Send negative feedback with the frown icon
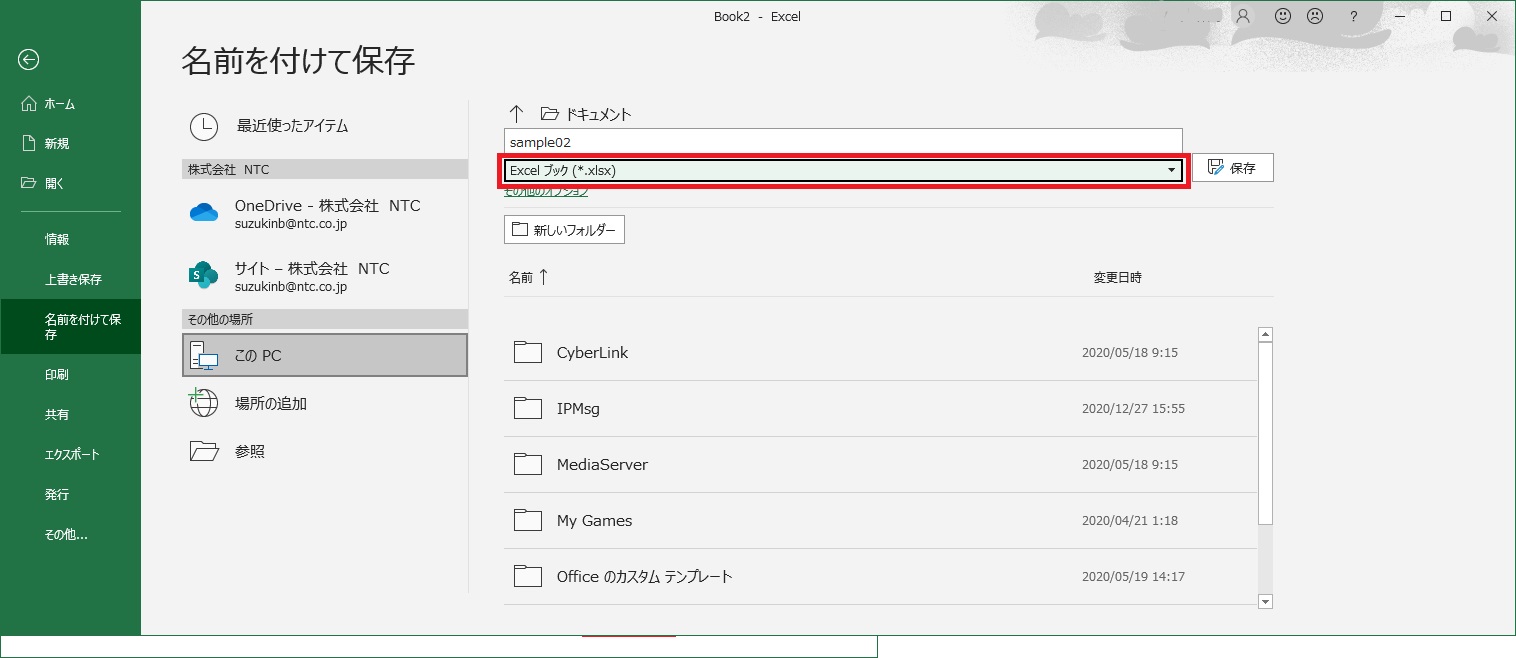The image size is (1516, 658). coord(1315,16)
